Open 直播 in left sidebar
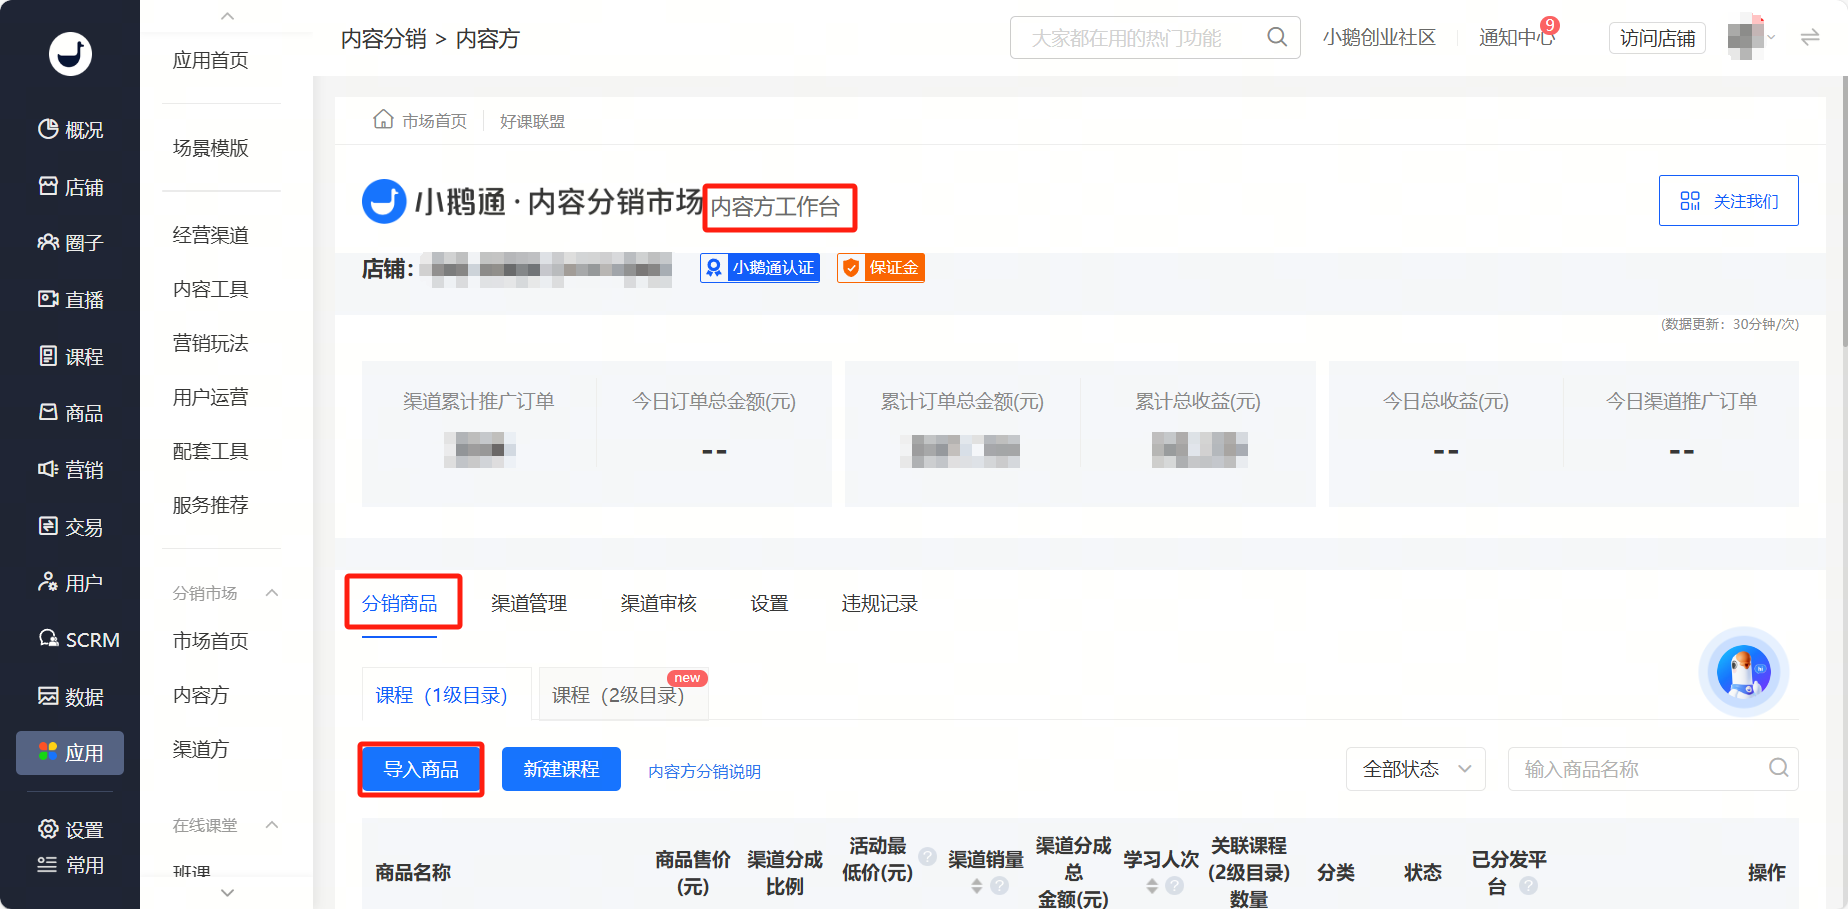The height and width of the screenshot is (909, 1848). click(70, 300)
